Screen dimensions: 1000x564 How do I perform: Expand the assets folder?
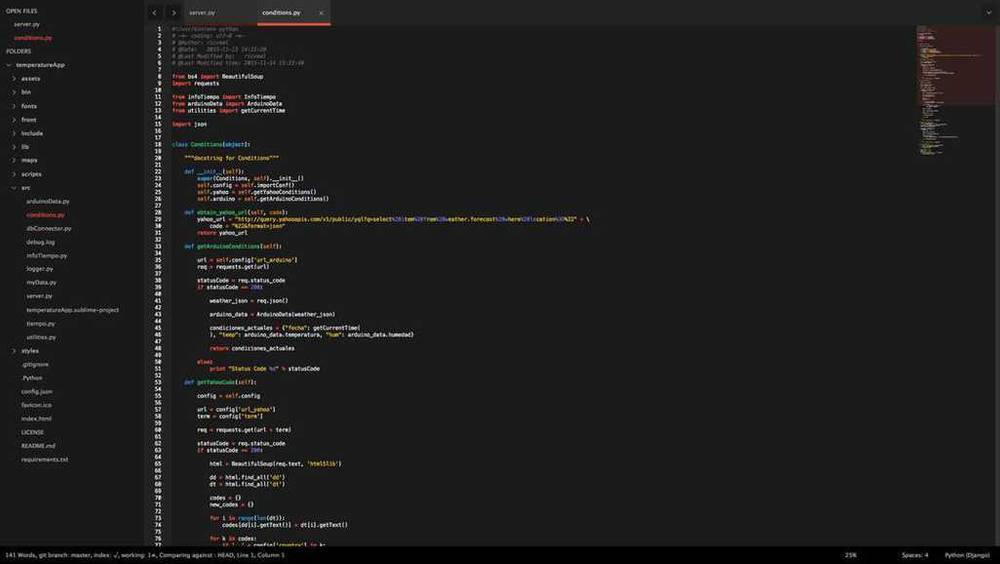click(x=31, y=78)
